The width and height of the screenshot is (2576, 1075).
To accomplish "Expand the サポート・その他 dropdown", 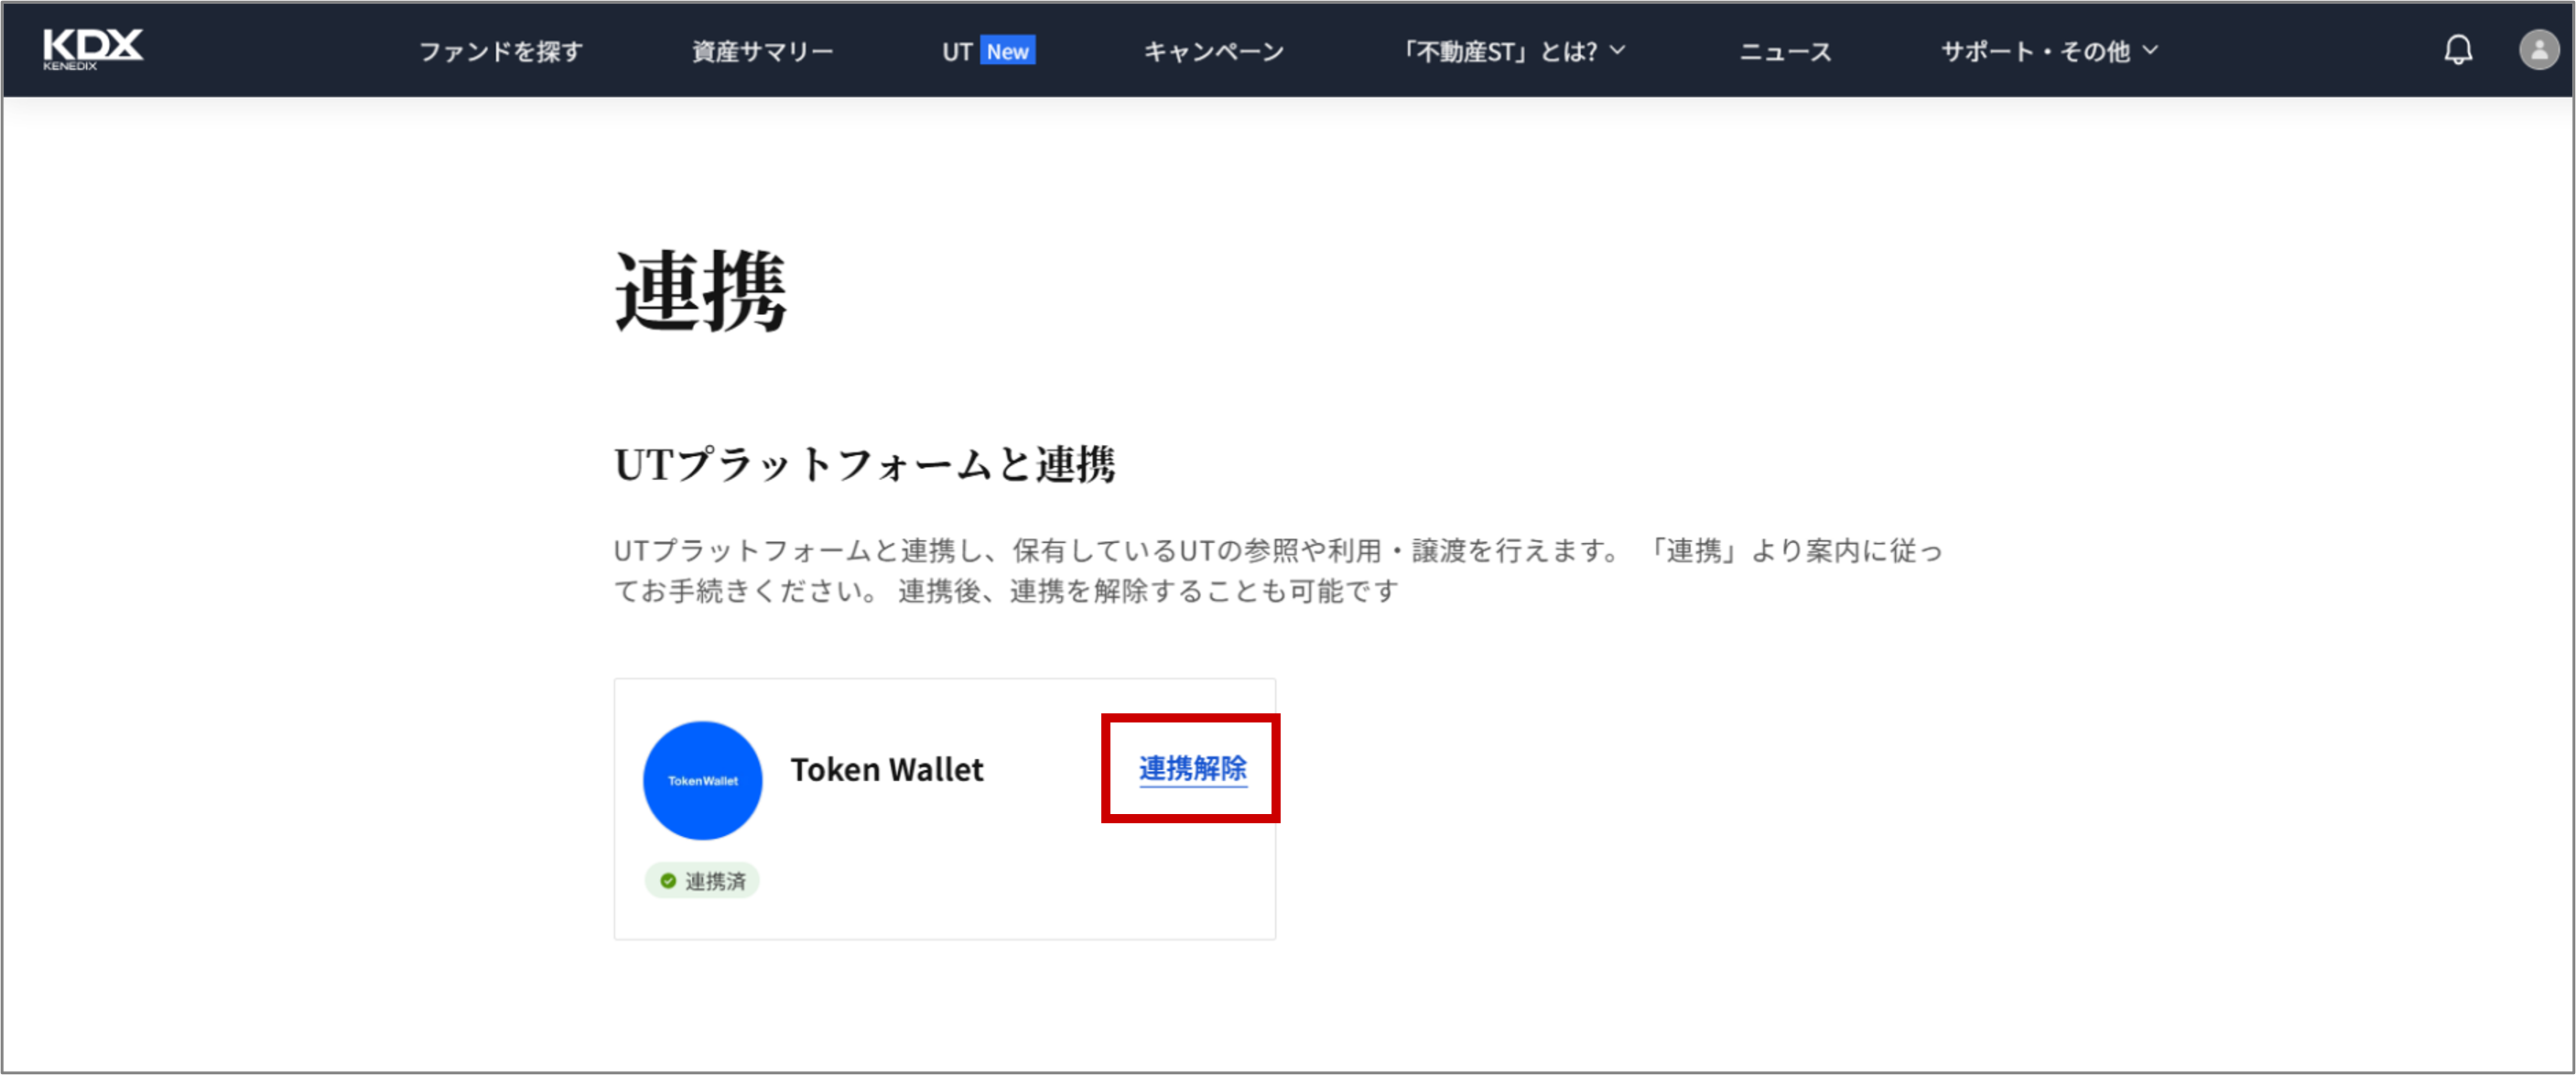I will [2049, 51].
